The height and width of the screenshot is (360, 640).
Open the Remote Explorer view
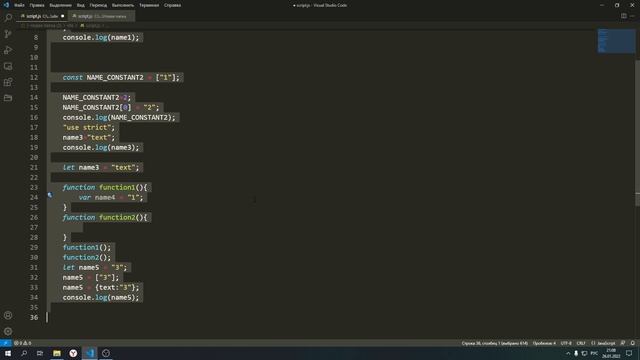point(8,66)
